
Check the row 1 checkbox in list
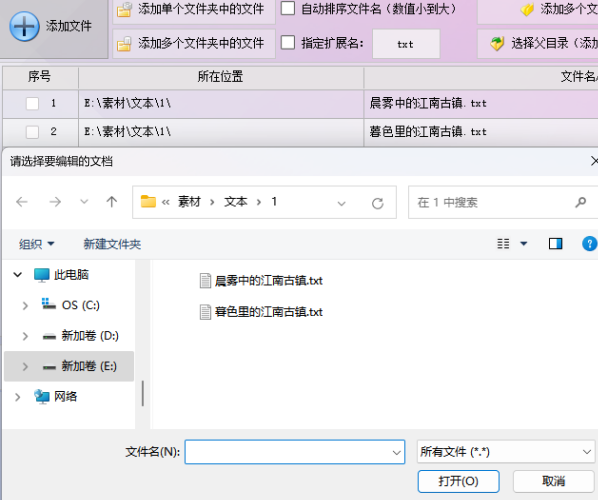(32, 103)
